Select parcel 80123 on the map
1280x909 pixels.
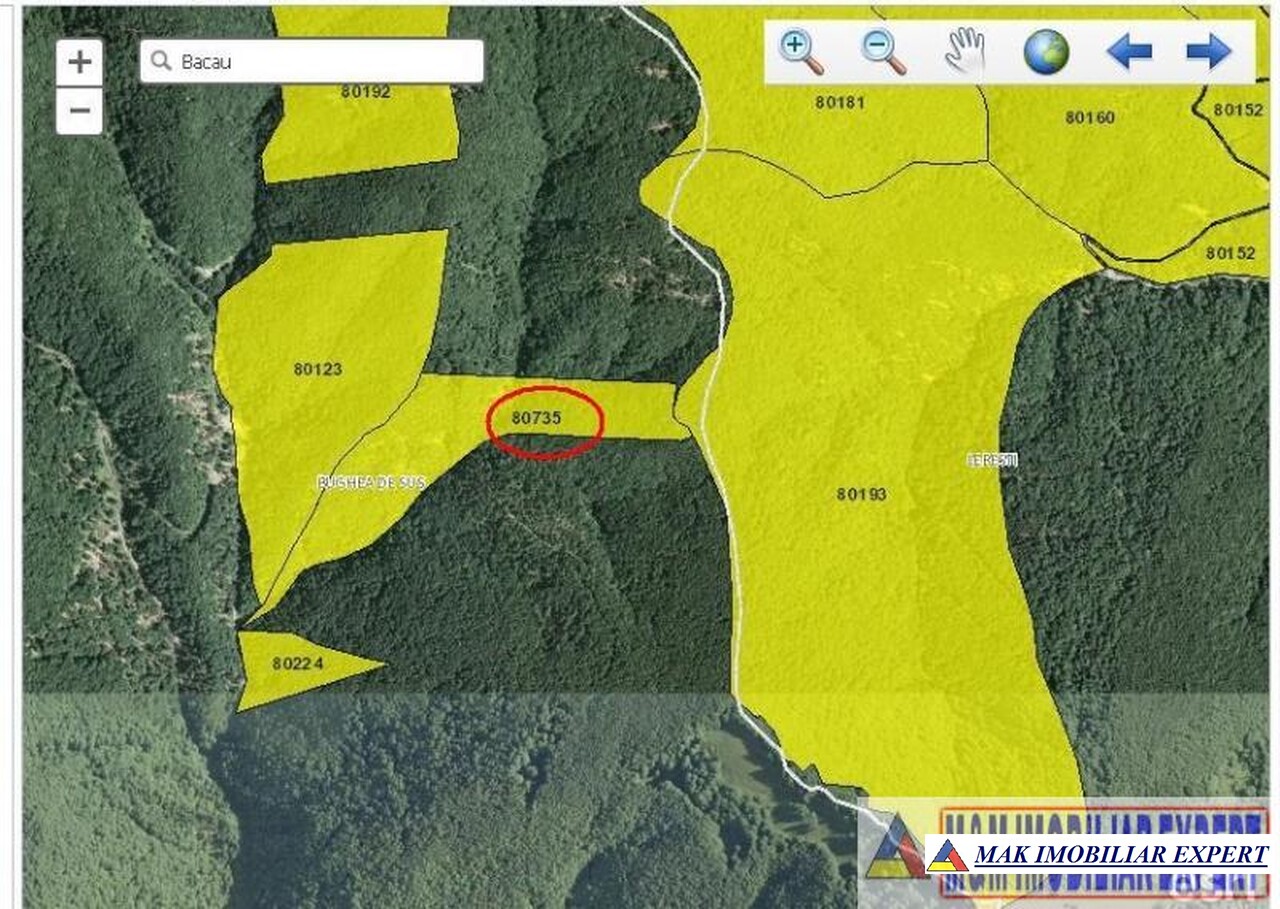tap(318, 369)
